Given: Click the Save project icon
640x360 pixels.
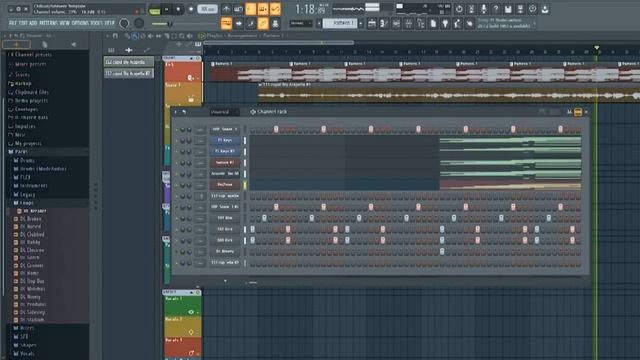Looking at the screenshot, I should coord(508,9).
